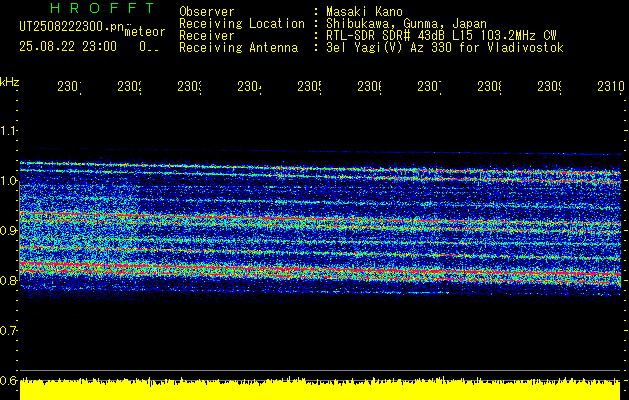Click the date stamp 25.08.22 23:00
629x400 pixels.
coord(68,46)
